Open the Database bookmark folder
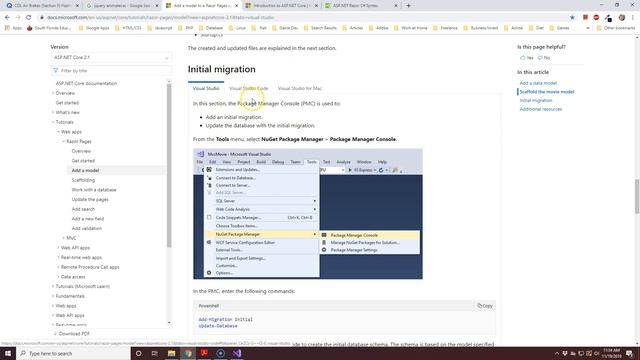 pyautogui.click(x=211, y=28)
